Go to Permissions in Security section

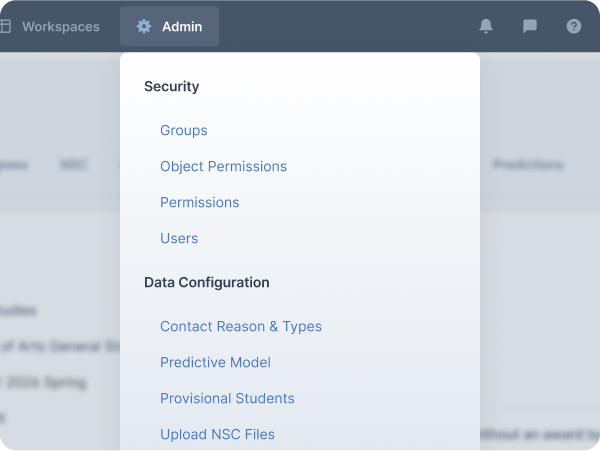click(x=199, y=203)
